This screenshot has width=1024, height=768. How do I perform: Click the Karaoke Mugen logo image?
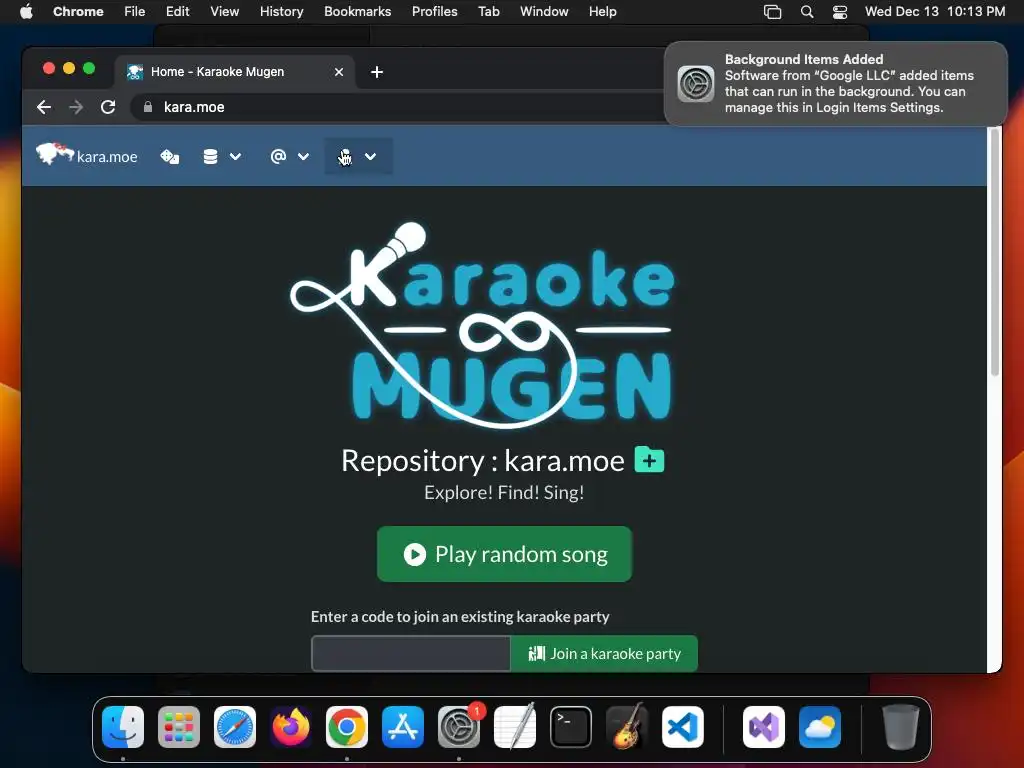point(482,325)
